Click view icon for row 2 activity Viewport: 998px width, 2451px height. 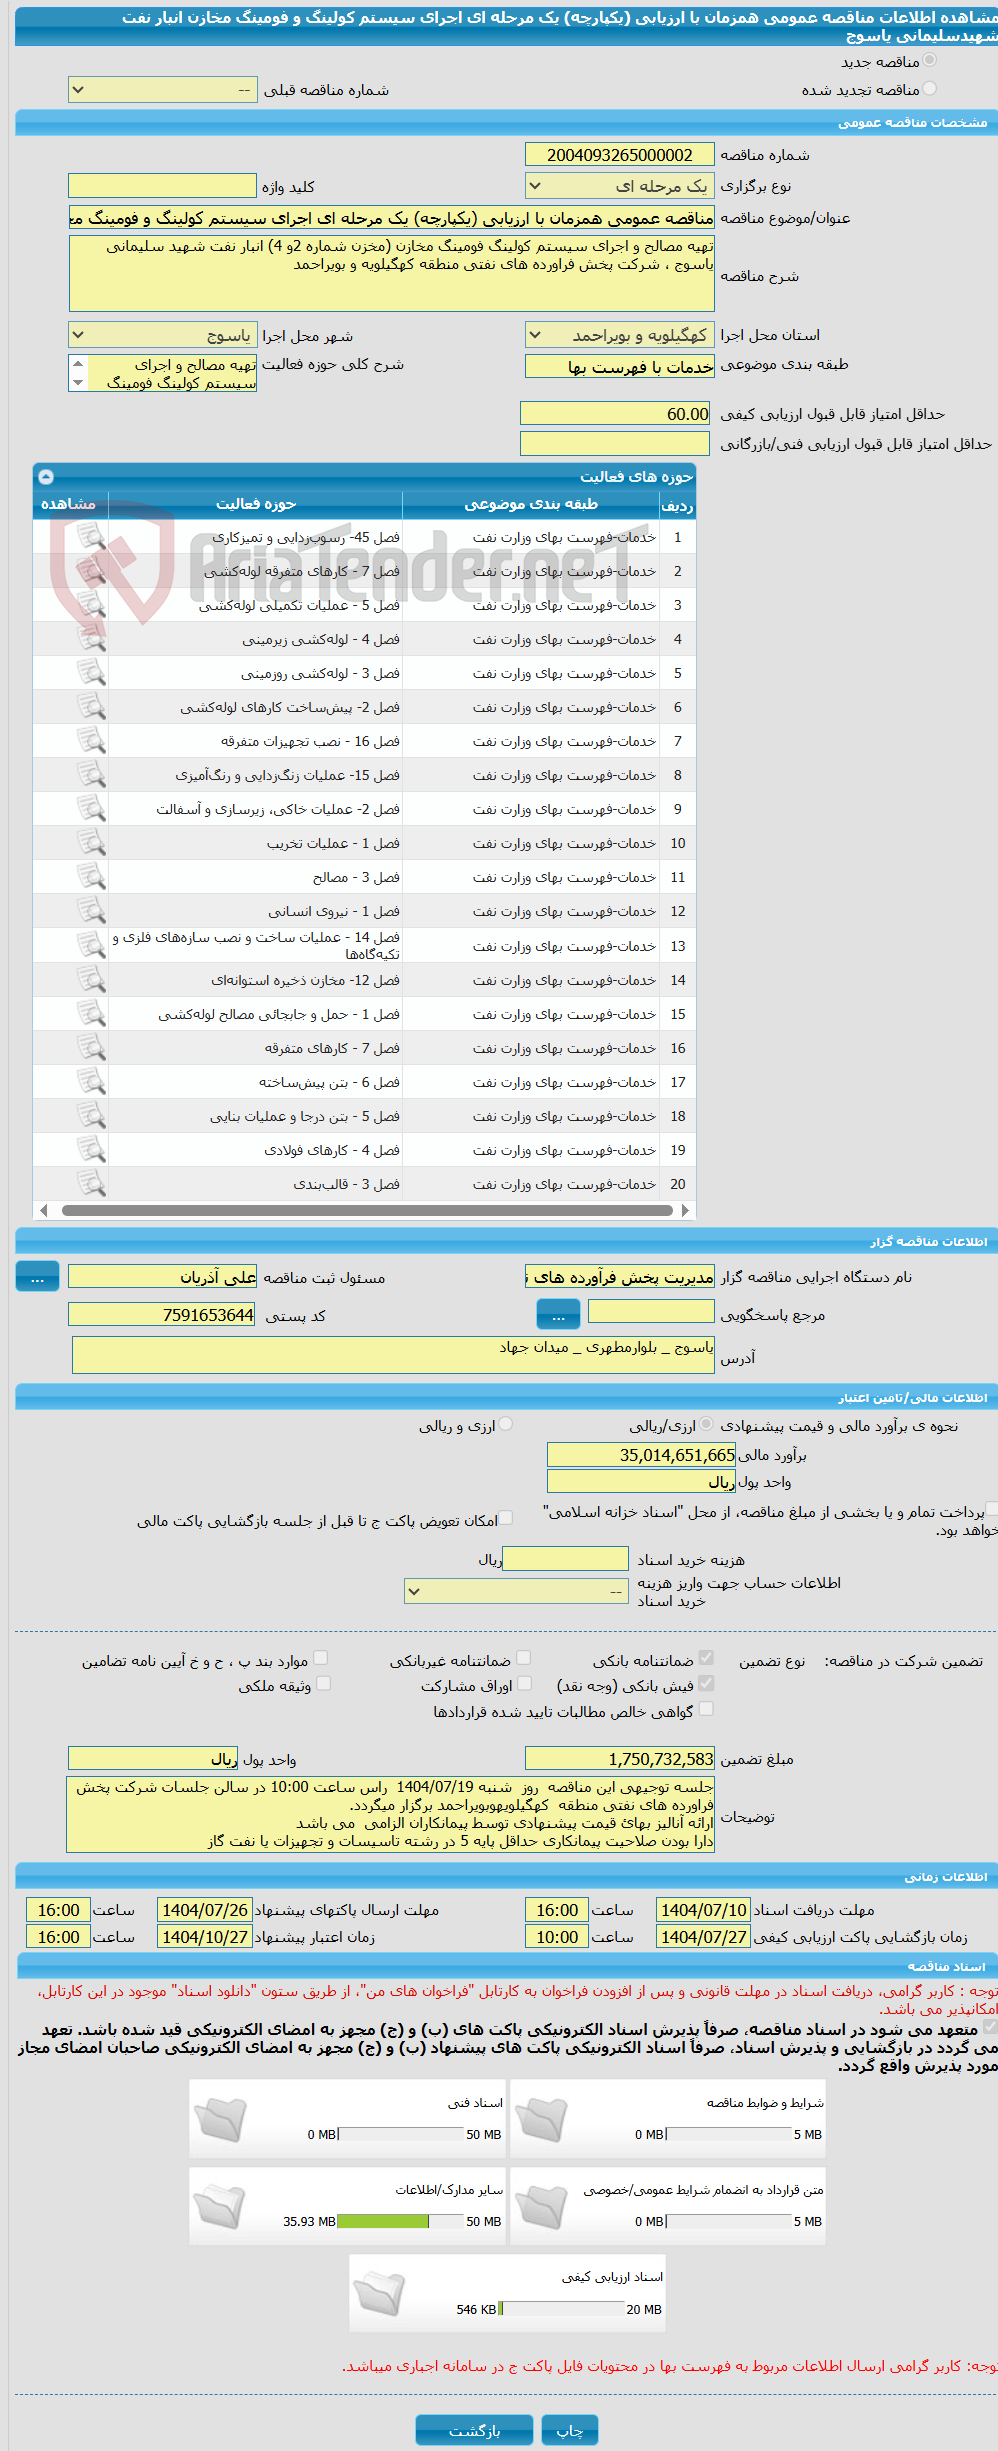coord(91,571)
